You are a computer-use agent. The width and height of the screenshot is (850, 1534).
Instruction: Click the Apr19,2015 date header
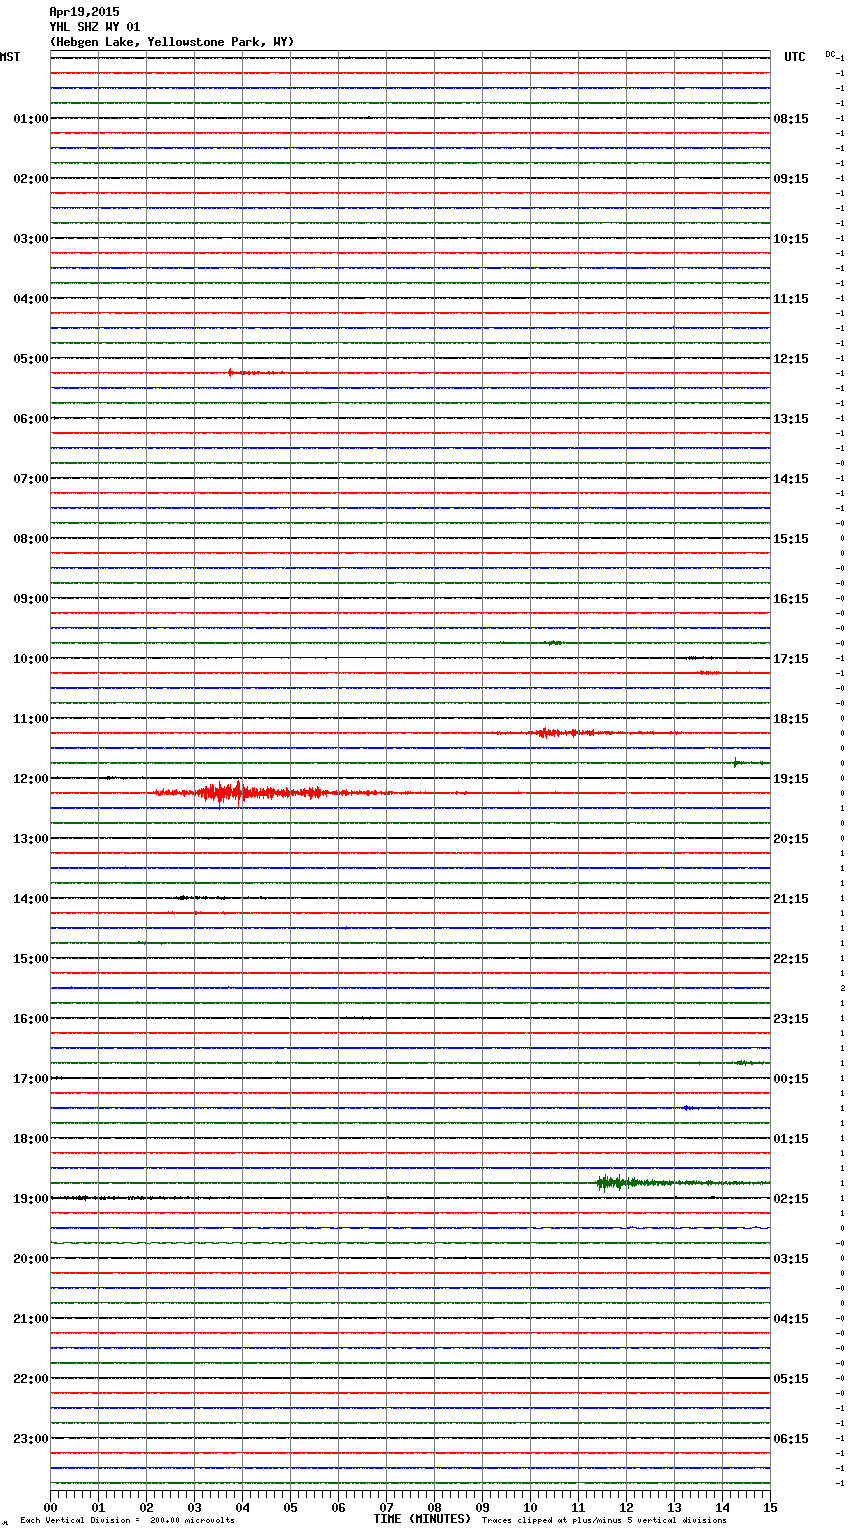click(84, 12)
